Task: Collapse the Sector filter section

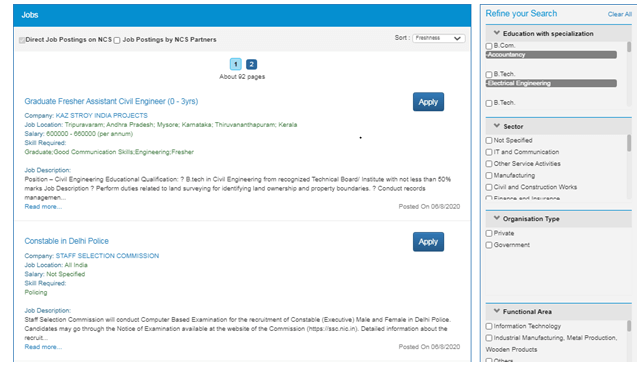Action: point(496,126)
